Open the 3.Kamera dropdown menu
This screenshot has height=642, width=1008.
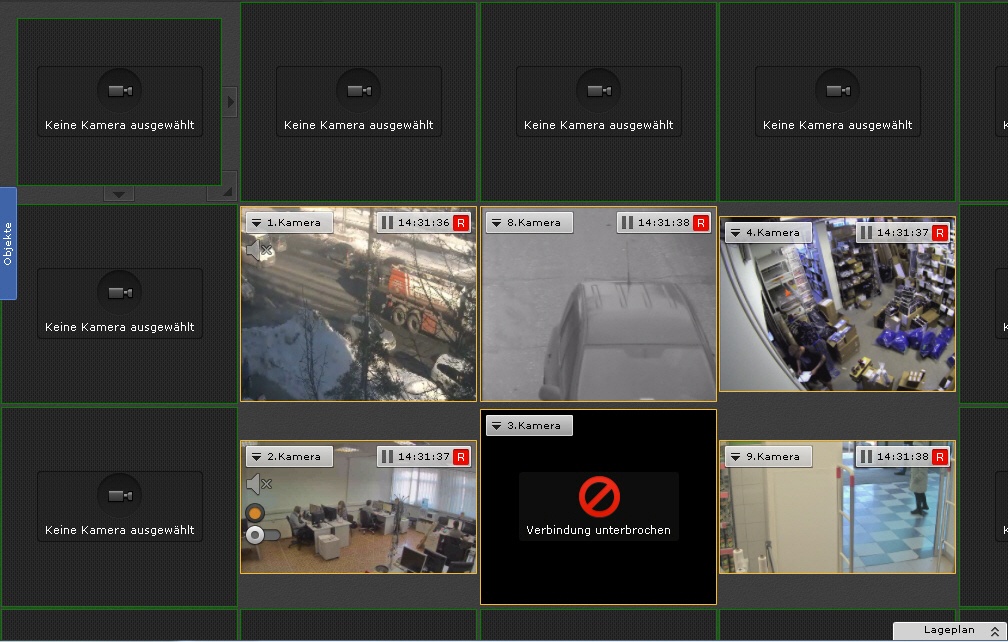click(529, 425)
